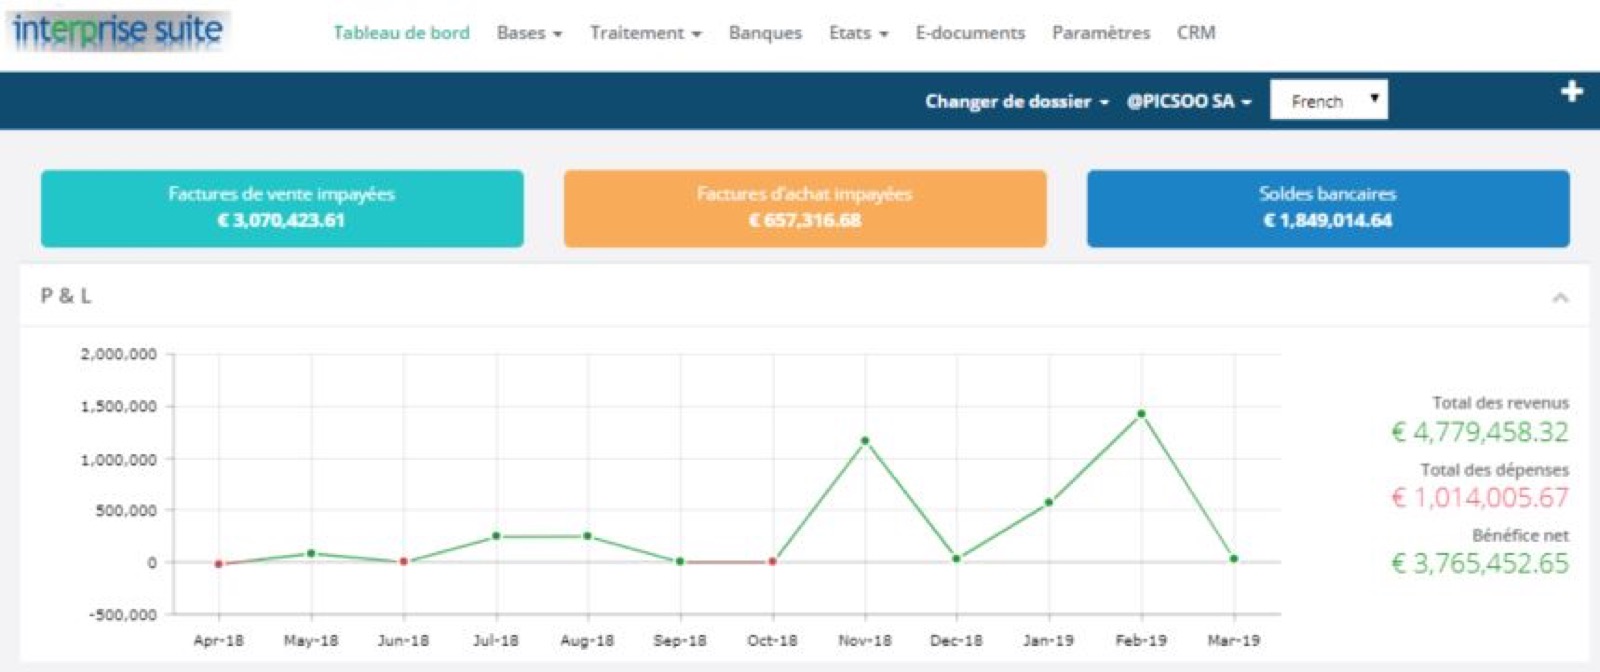Screen dimensions: 1600x672
Task: Select the Aug-18 chart data point
Action: [588, 537]
